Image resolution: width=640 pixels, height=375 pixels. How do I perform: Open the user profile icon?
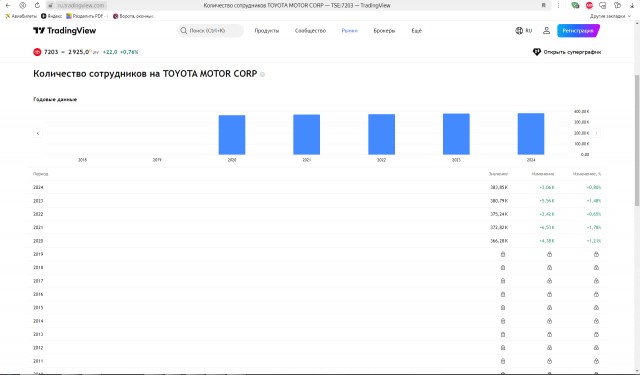546,31
